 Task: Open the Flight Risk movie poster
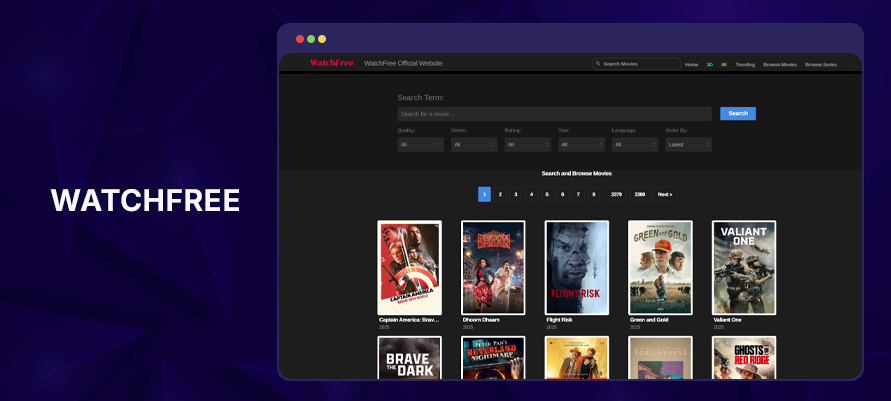pos(576,267)
